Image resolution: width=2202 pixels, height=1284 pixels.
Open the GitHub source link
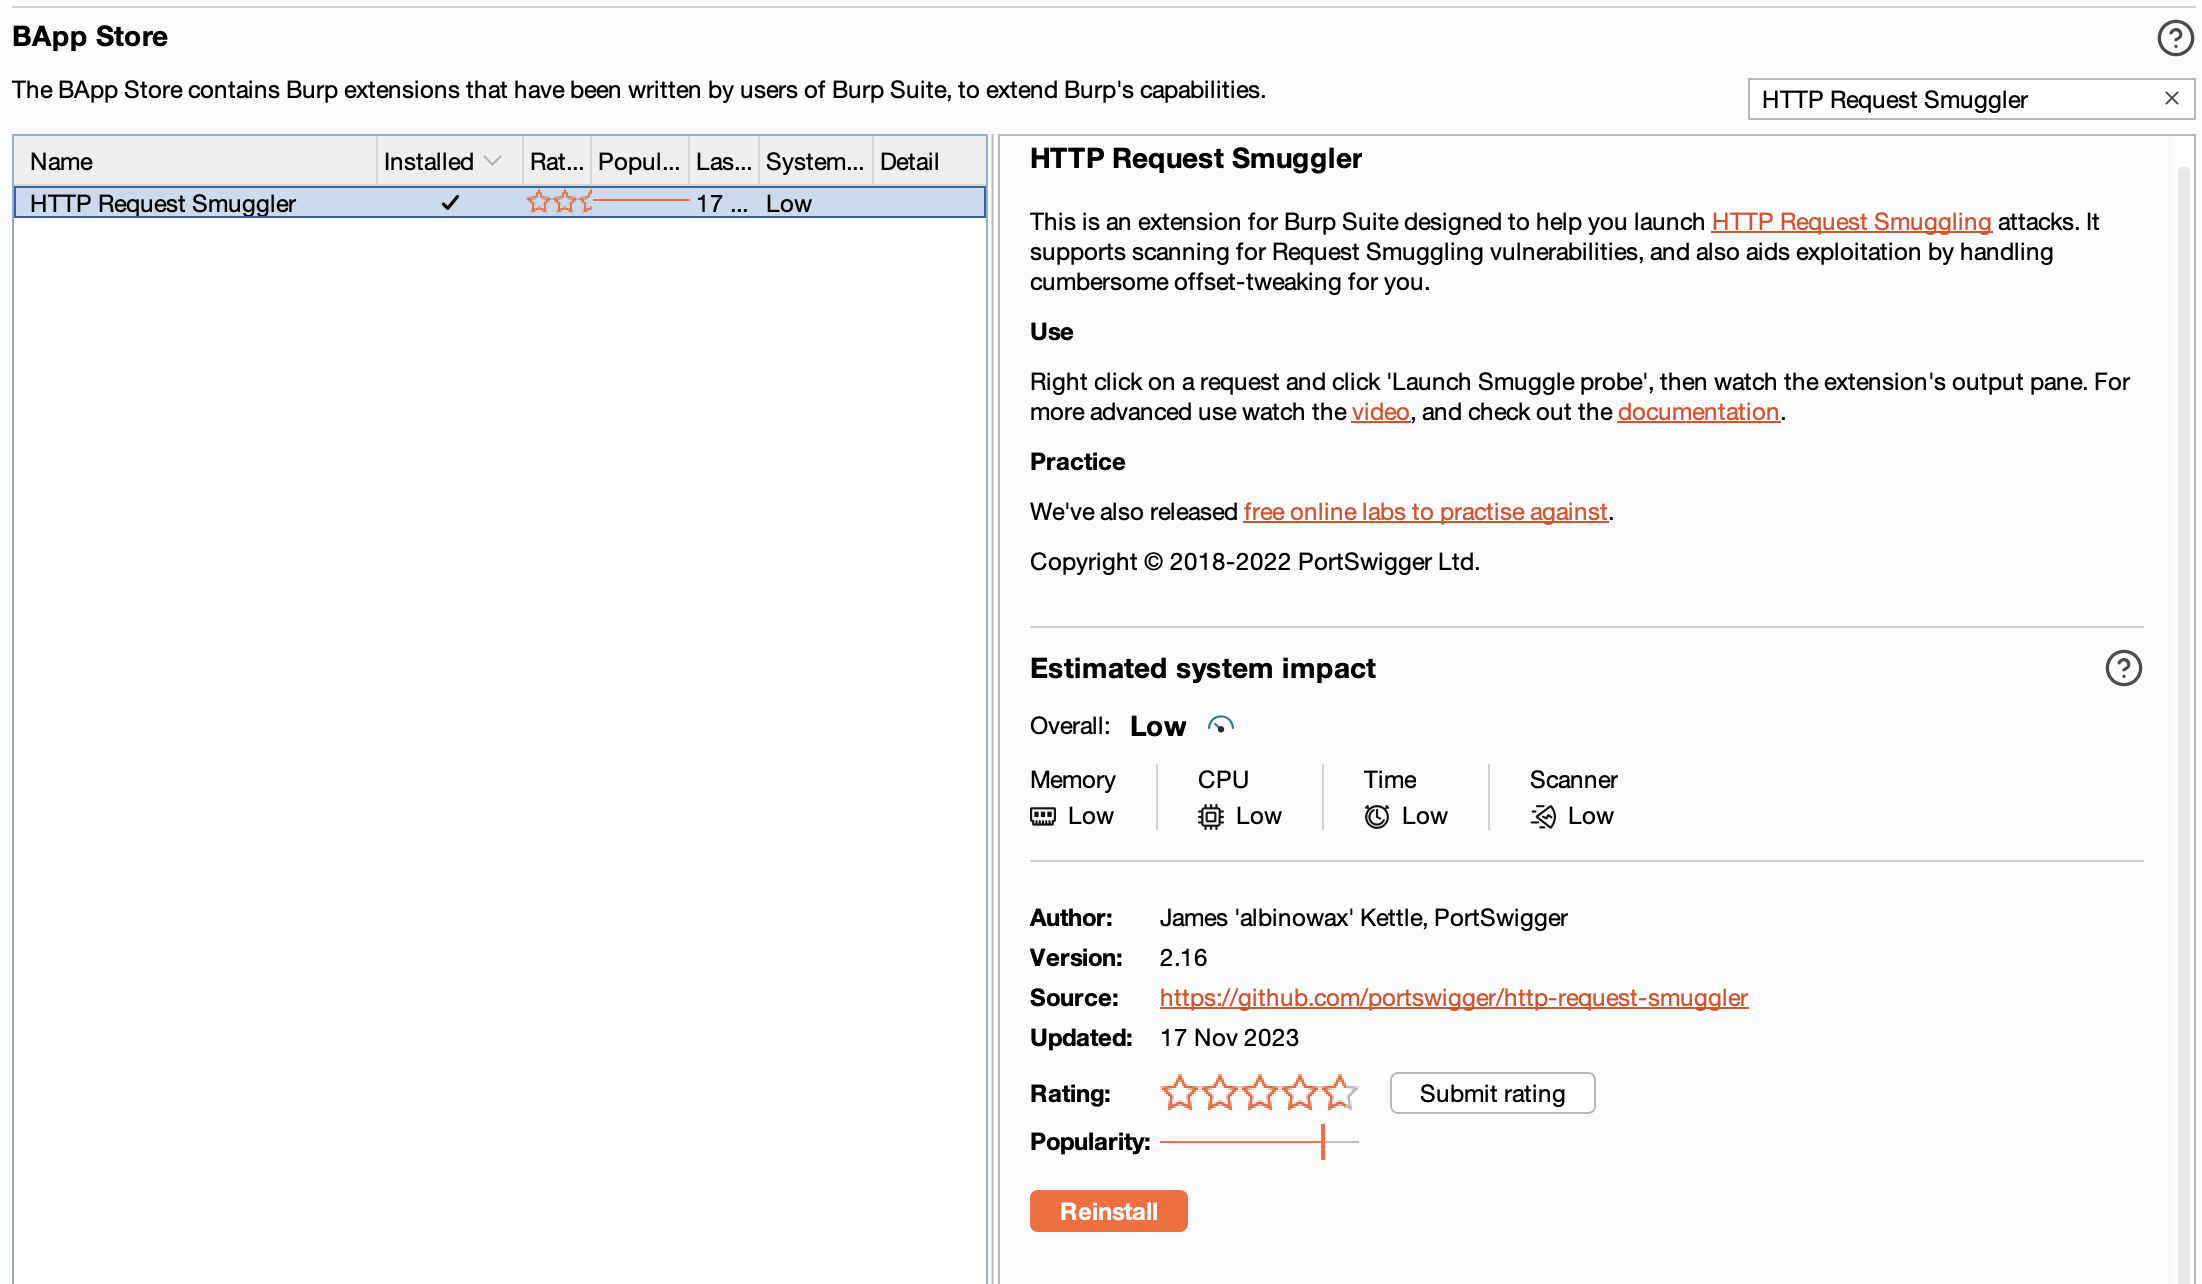[x=1452, y=997]
